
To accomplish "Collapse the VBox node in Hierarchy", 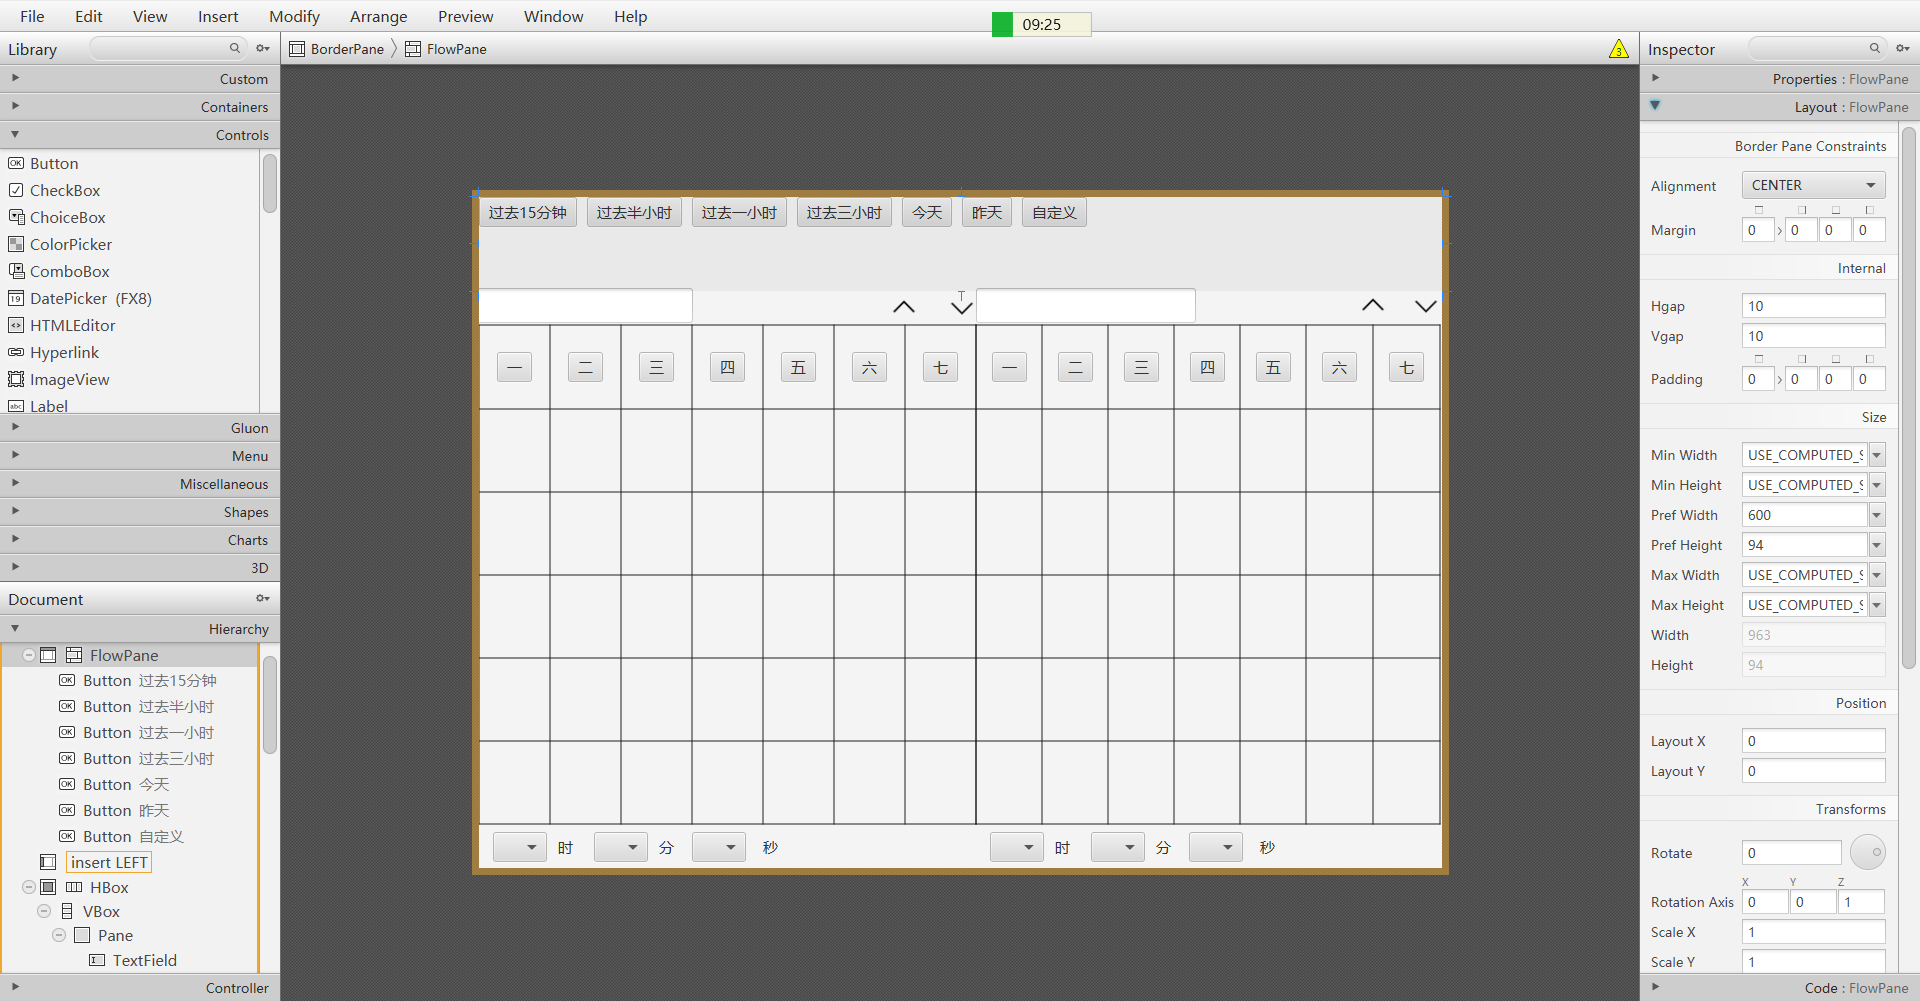I will [44, 911].
